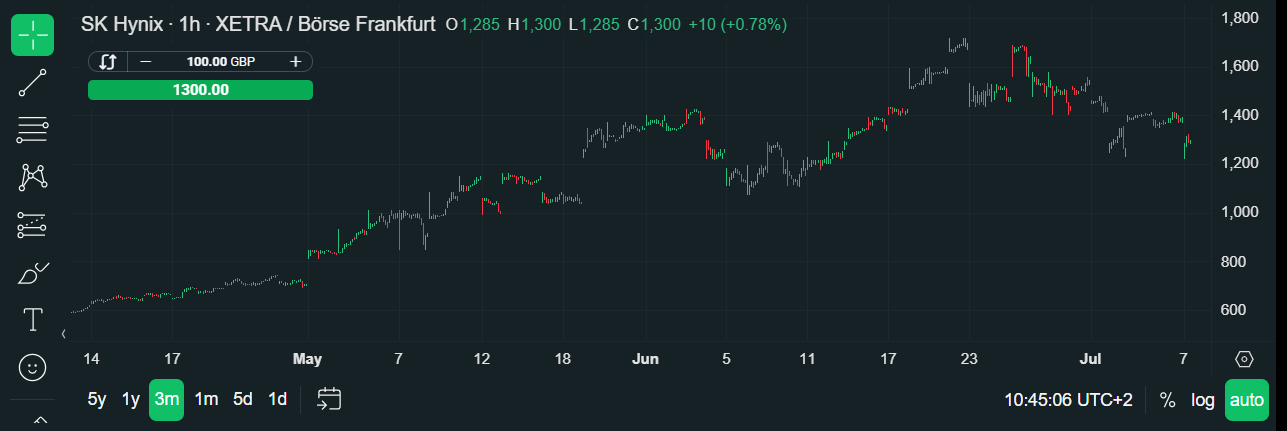Image resolution: width=1287 pixels, height=431 pixels.
Task: Click the green 1300.00 buy button
Action: pyautogui.click(x=200, y=90)
